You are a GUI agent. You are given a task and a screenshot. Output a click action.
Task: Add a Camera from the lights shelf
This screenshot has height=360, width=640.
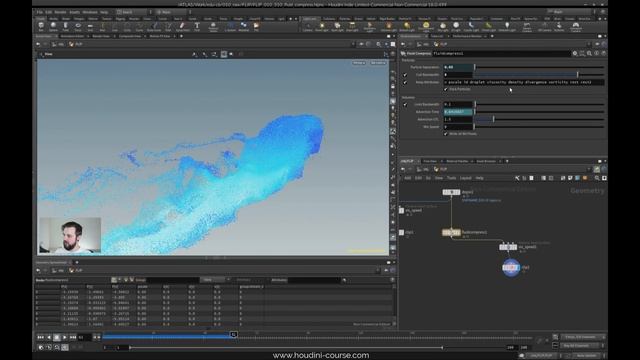click(307, 27)
